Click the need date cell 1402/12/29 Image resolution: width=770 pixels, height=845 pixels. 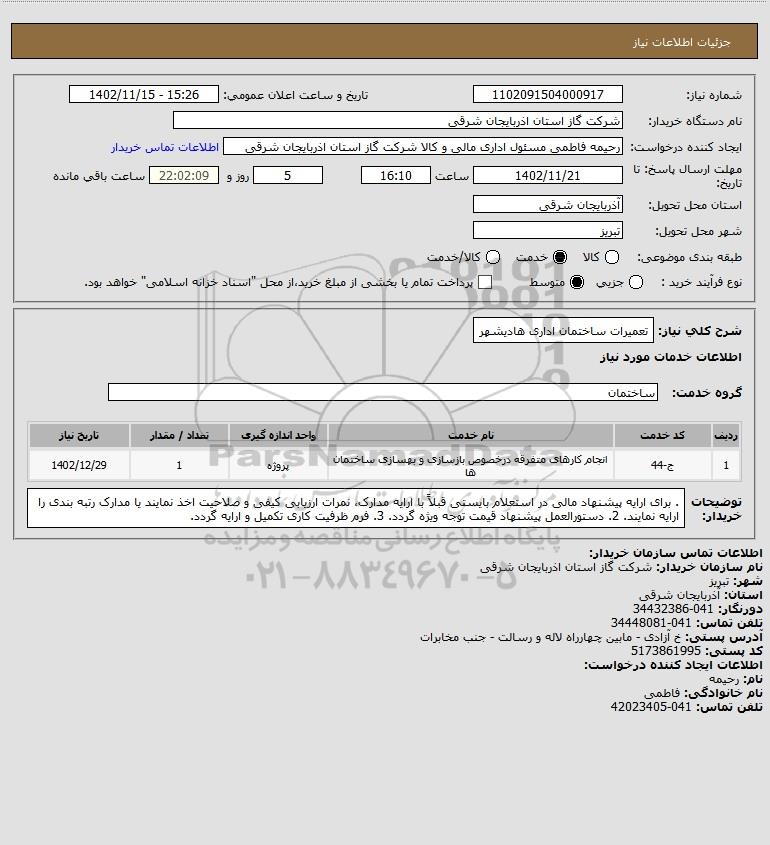click(79, 465)
